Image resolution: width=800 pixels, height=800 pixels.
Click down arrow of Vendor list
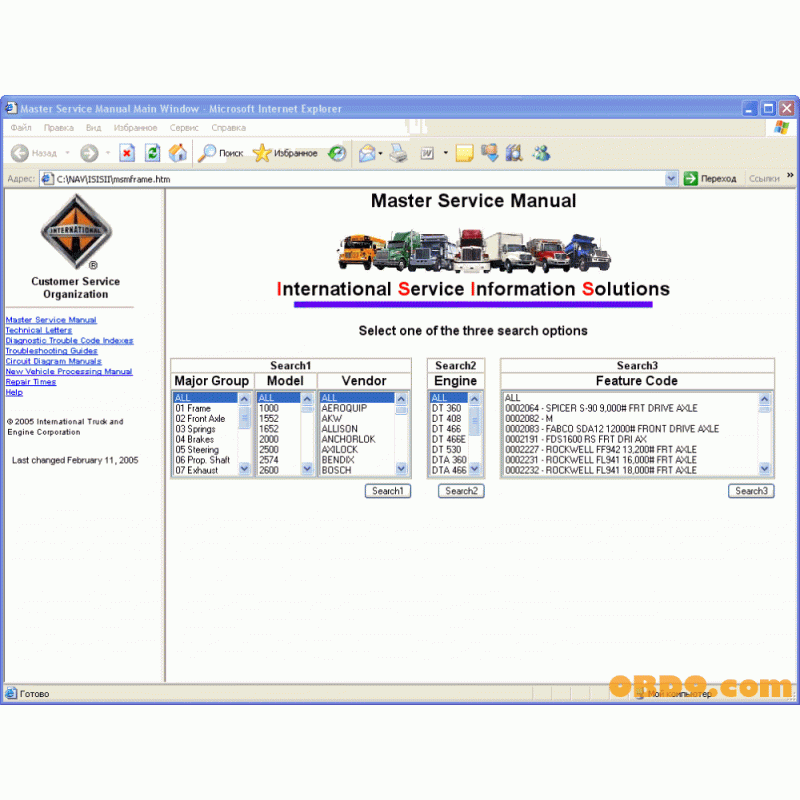pos(402,468)
